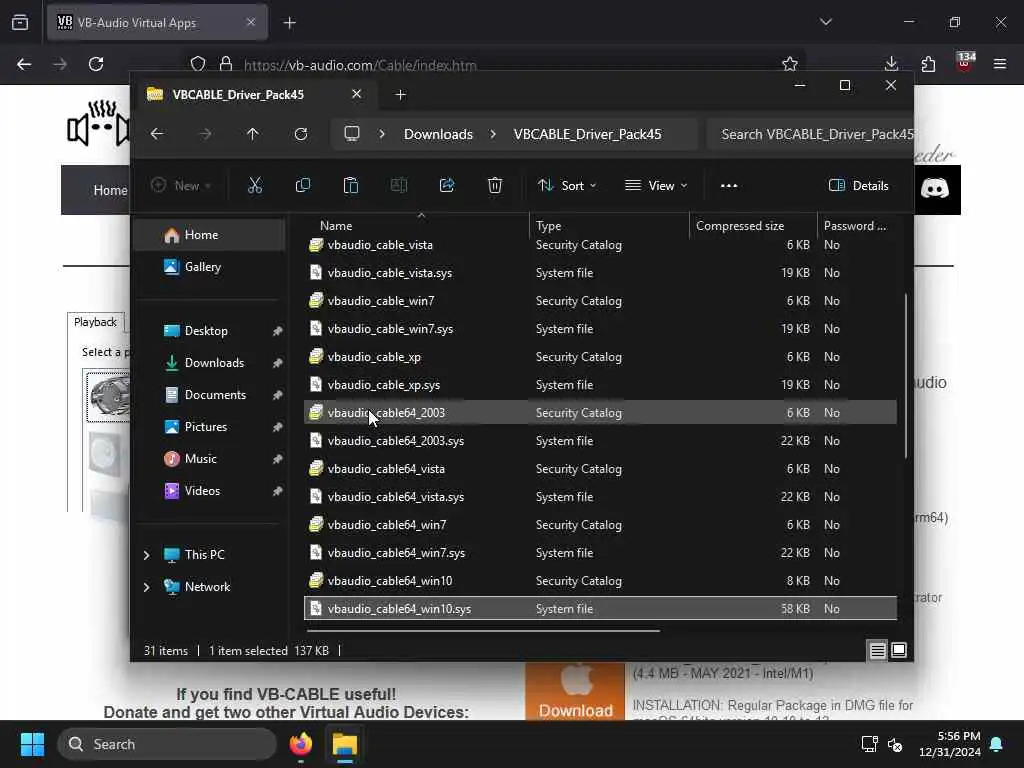The height and width of the screenshot is (768, 1024).
Task: Open Documents in the navigation pane
Action: (x=209, y=395)
